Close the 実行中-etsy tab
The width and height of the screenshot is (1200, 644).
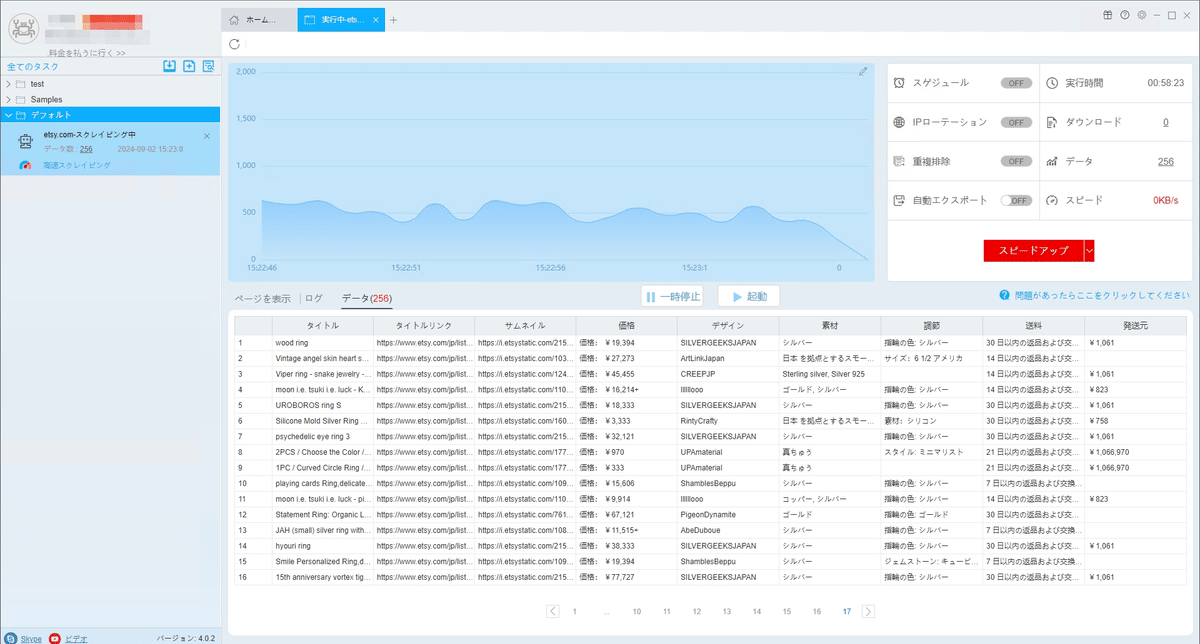click(375, 20)
